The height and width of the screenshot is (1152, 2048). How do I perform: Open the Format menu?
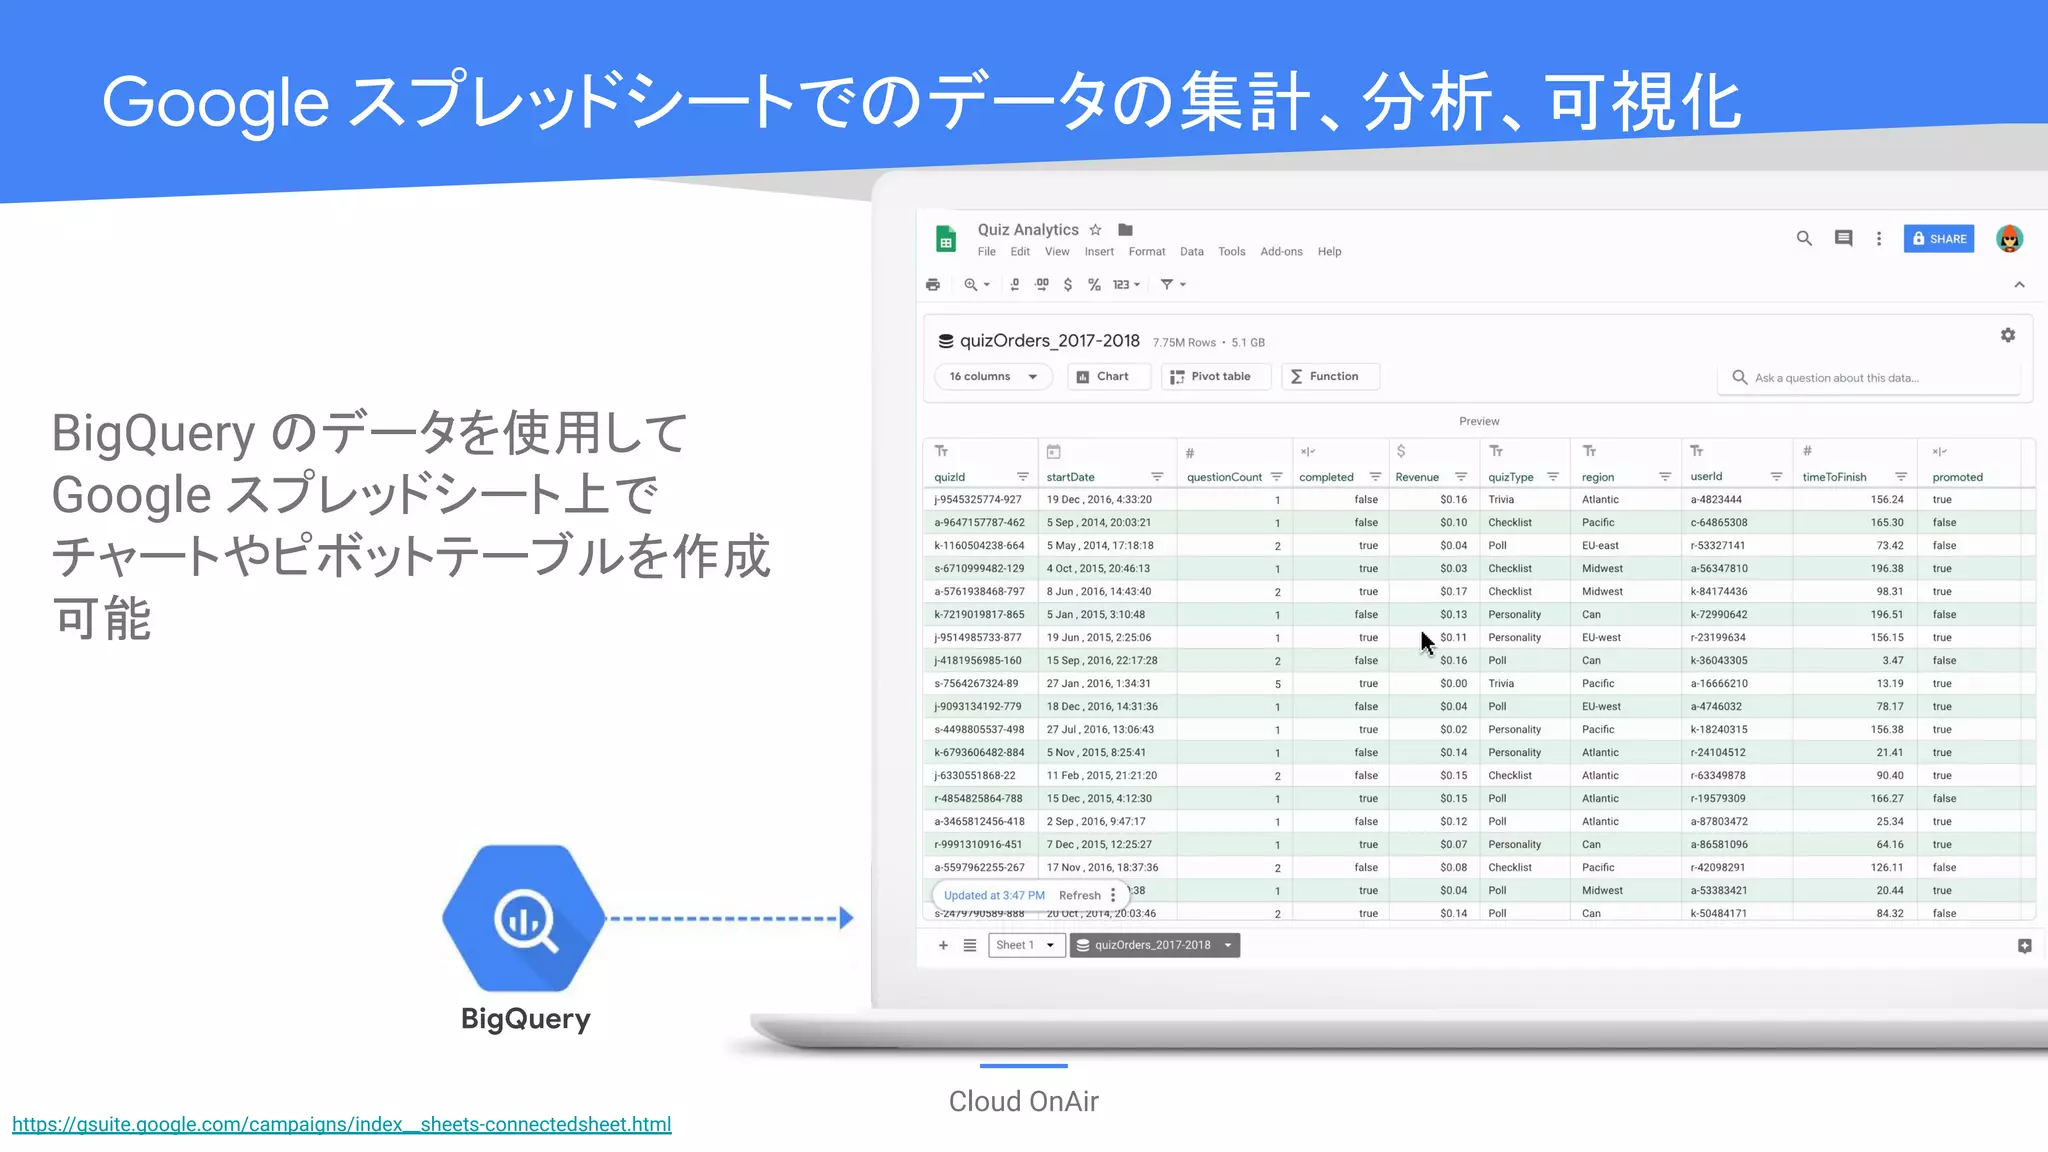(1147, 251)
